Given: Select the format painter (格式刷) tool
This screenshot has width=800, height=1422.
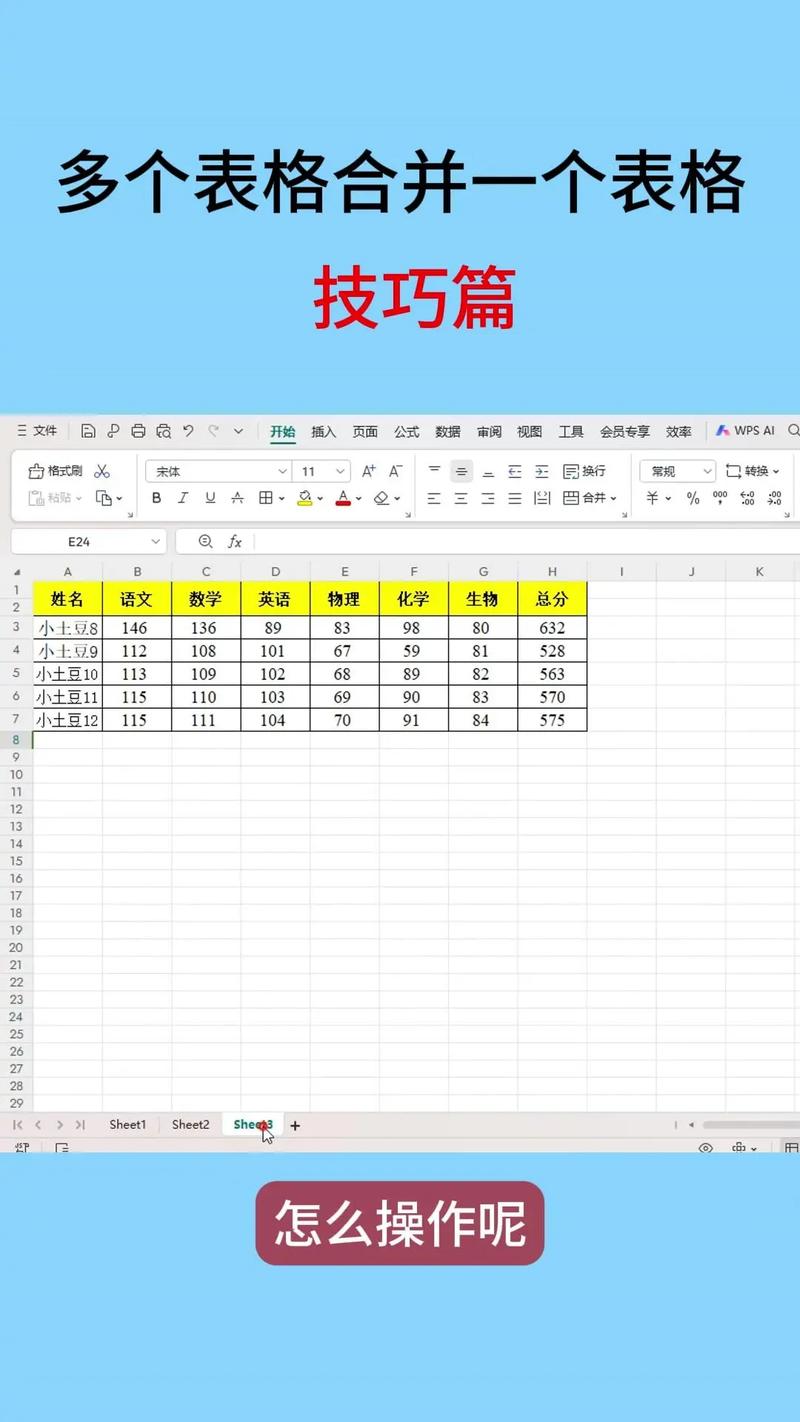Looking at the screenshot, I should [55, 470].
